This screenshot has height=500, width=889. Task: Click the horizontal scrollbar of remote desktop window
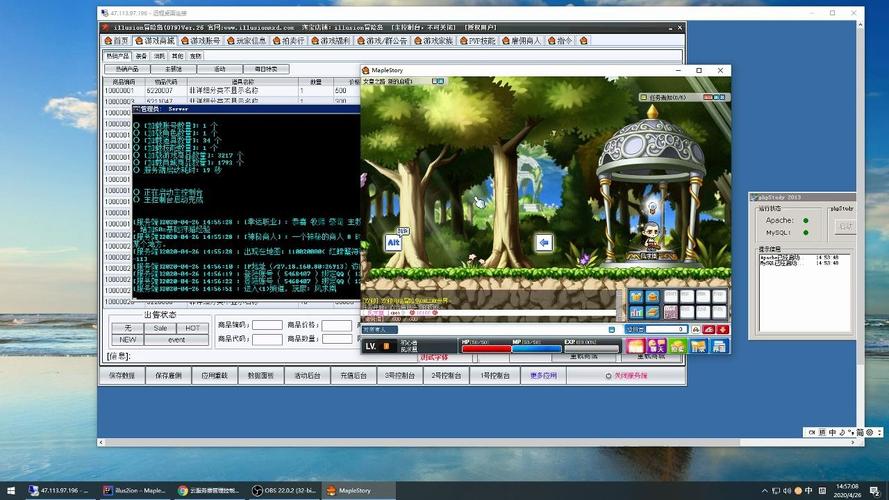point(422,442)
